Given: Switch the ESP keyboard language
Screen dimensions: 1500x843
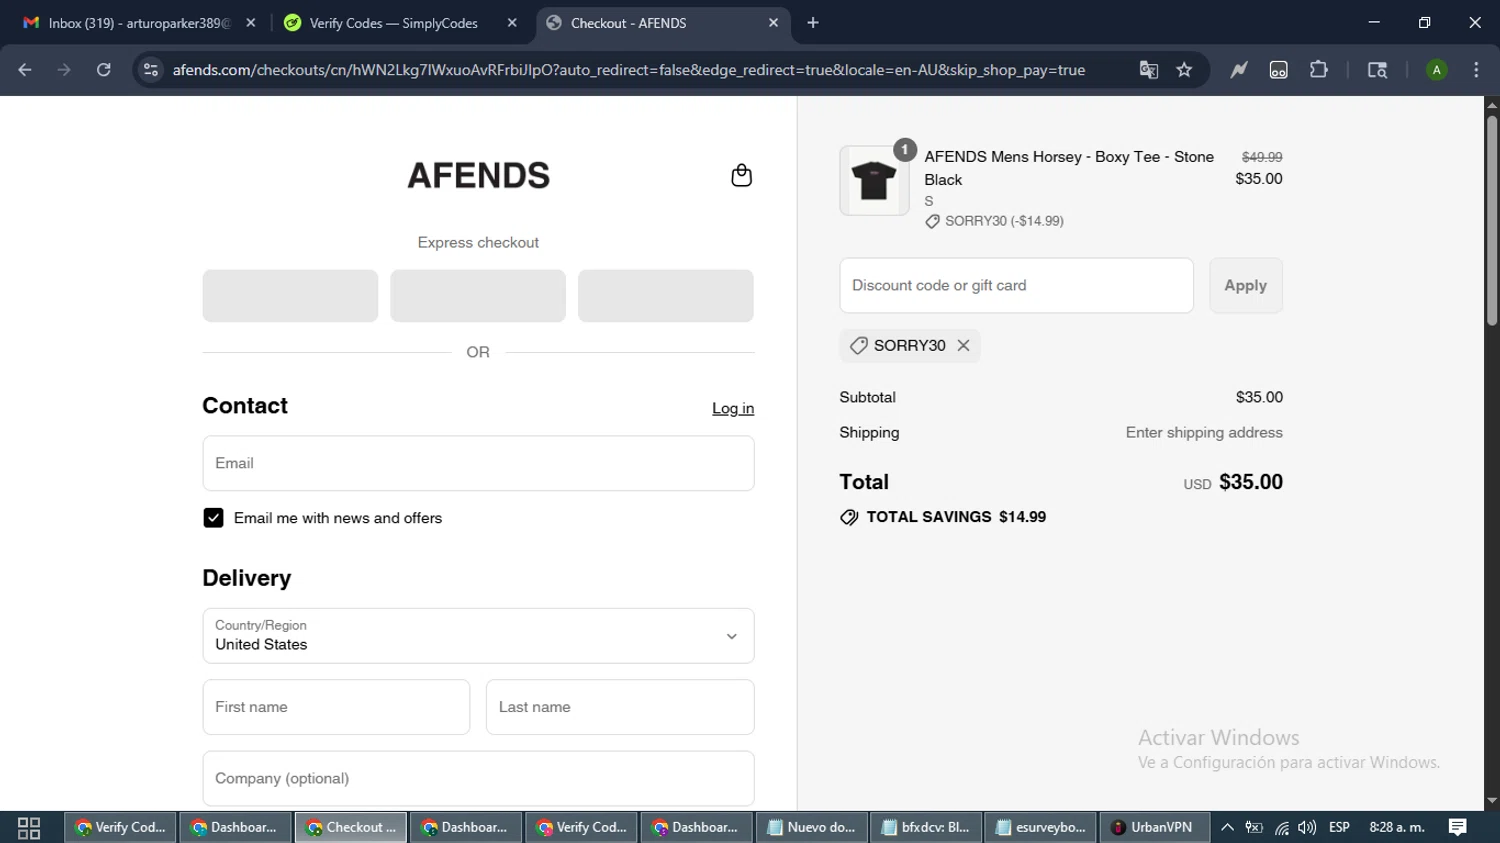Looking at the screenshot, I should click(x=1340, y=828).
